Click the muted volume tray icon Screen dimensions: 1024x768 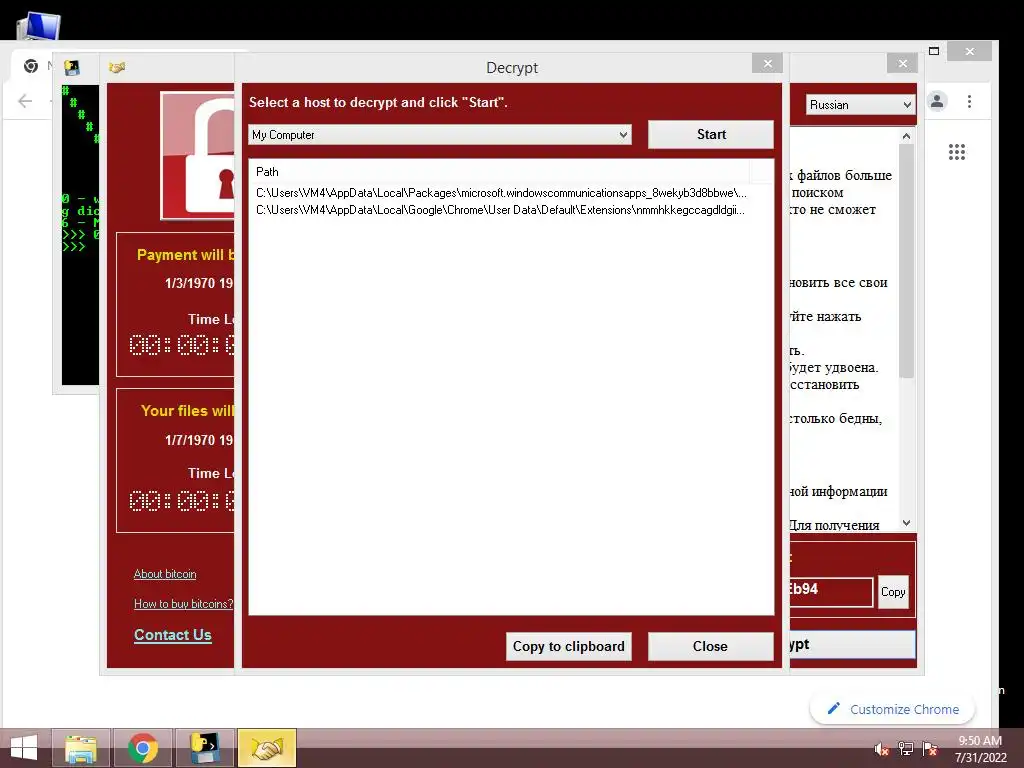click(x=882, y=749)
